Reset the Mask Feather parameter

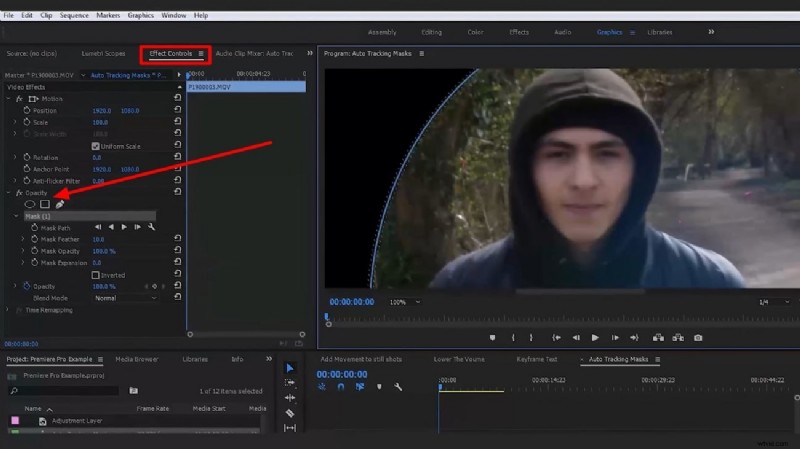point(178,238)
